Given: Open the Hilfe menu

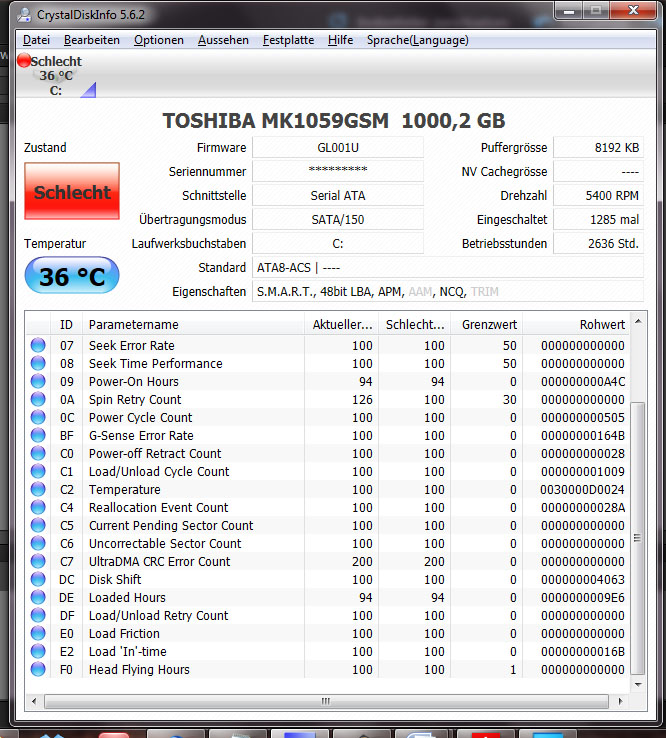Looking at the screenshot, I should tap(340, 40).
